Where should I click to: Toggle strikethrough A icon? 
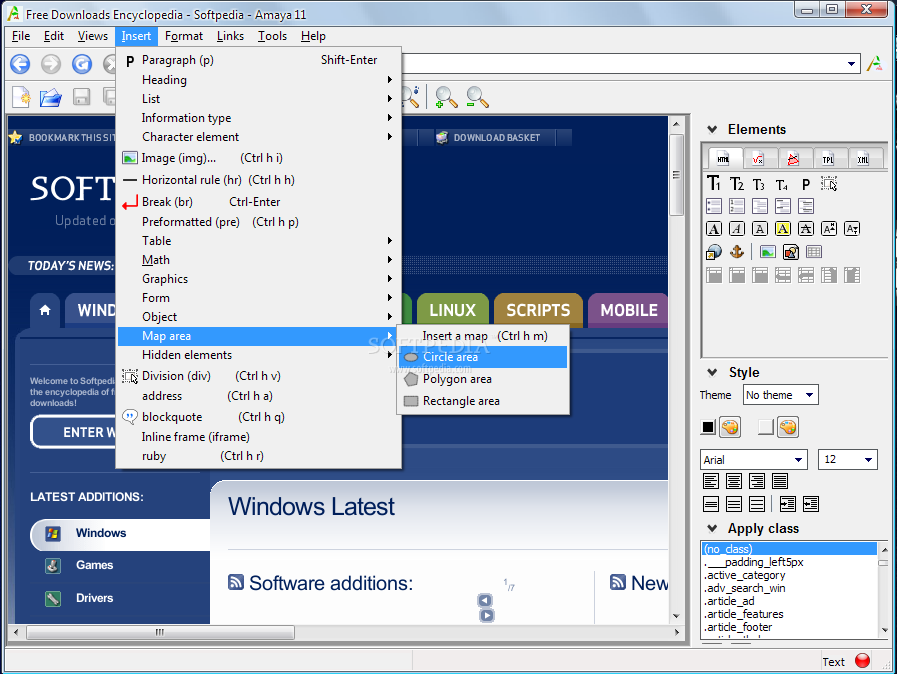coord(806,229)
